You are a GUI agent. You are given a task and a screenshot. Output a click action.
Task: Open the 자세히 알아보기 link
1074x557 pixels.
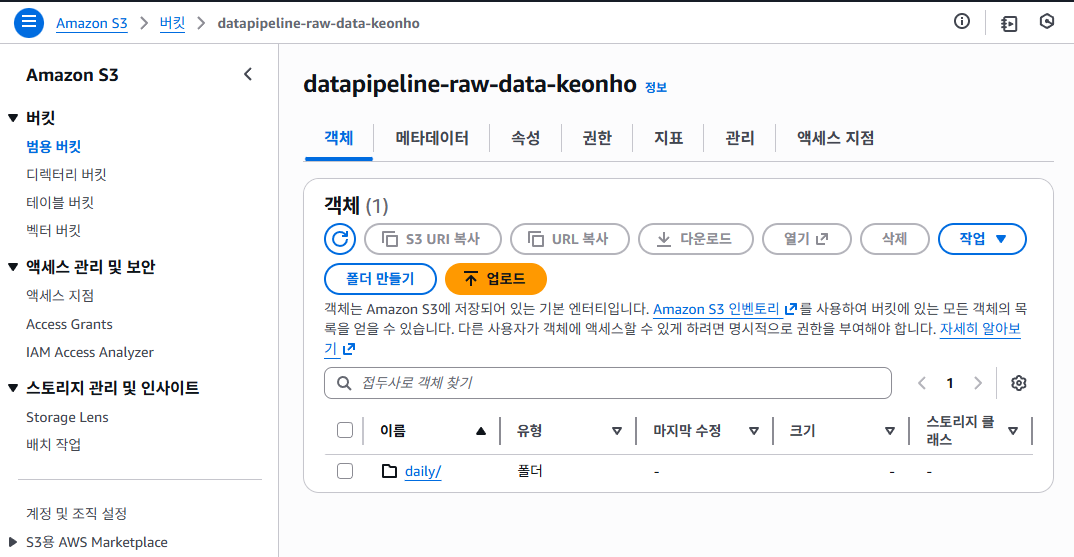point(979,329)
